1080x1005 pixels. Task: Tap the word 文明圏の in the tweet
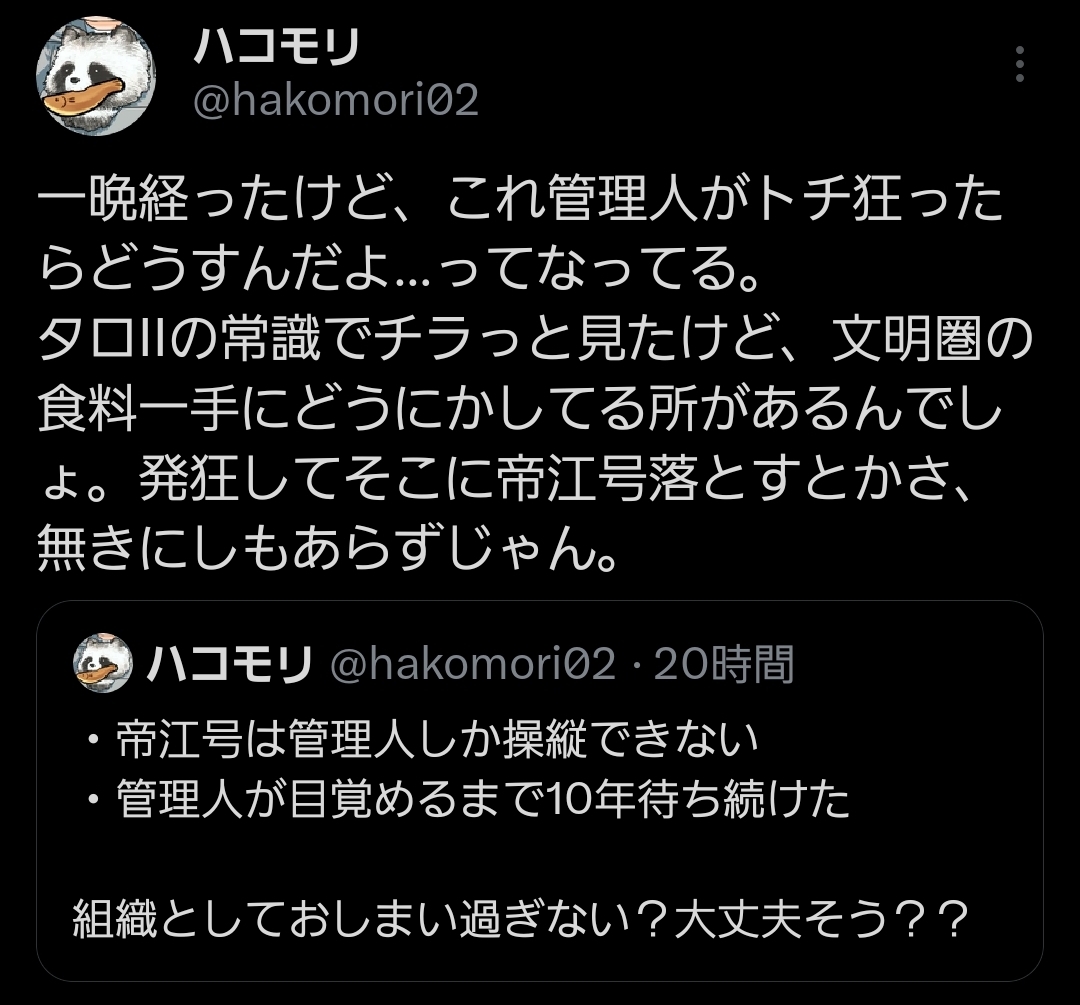tap(932, 340)
